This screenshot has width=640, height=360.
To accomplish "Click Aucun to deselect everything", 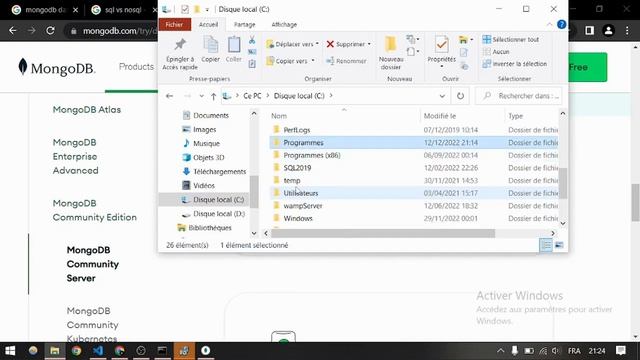I will (496, 51).
